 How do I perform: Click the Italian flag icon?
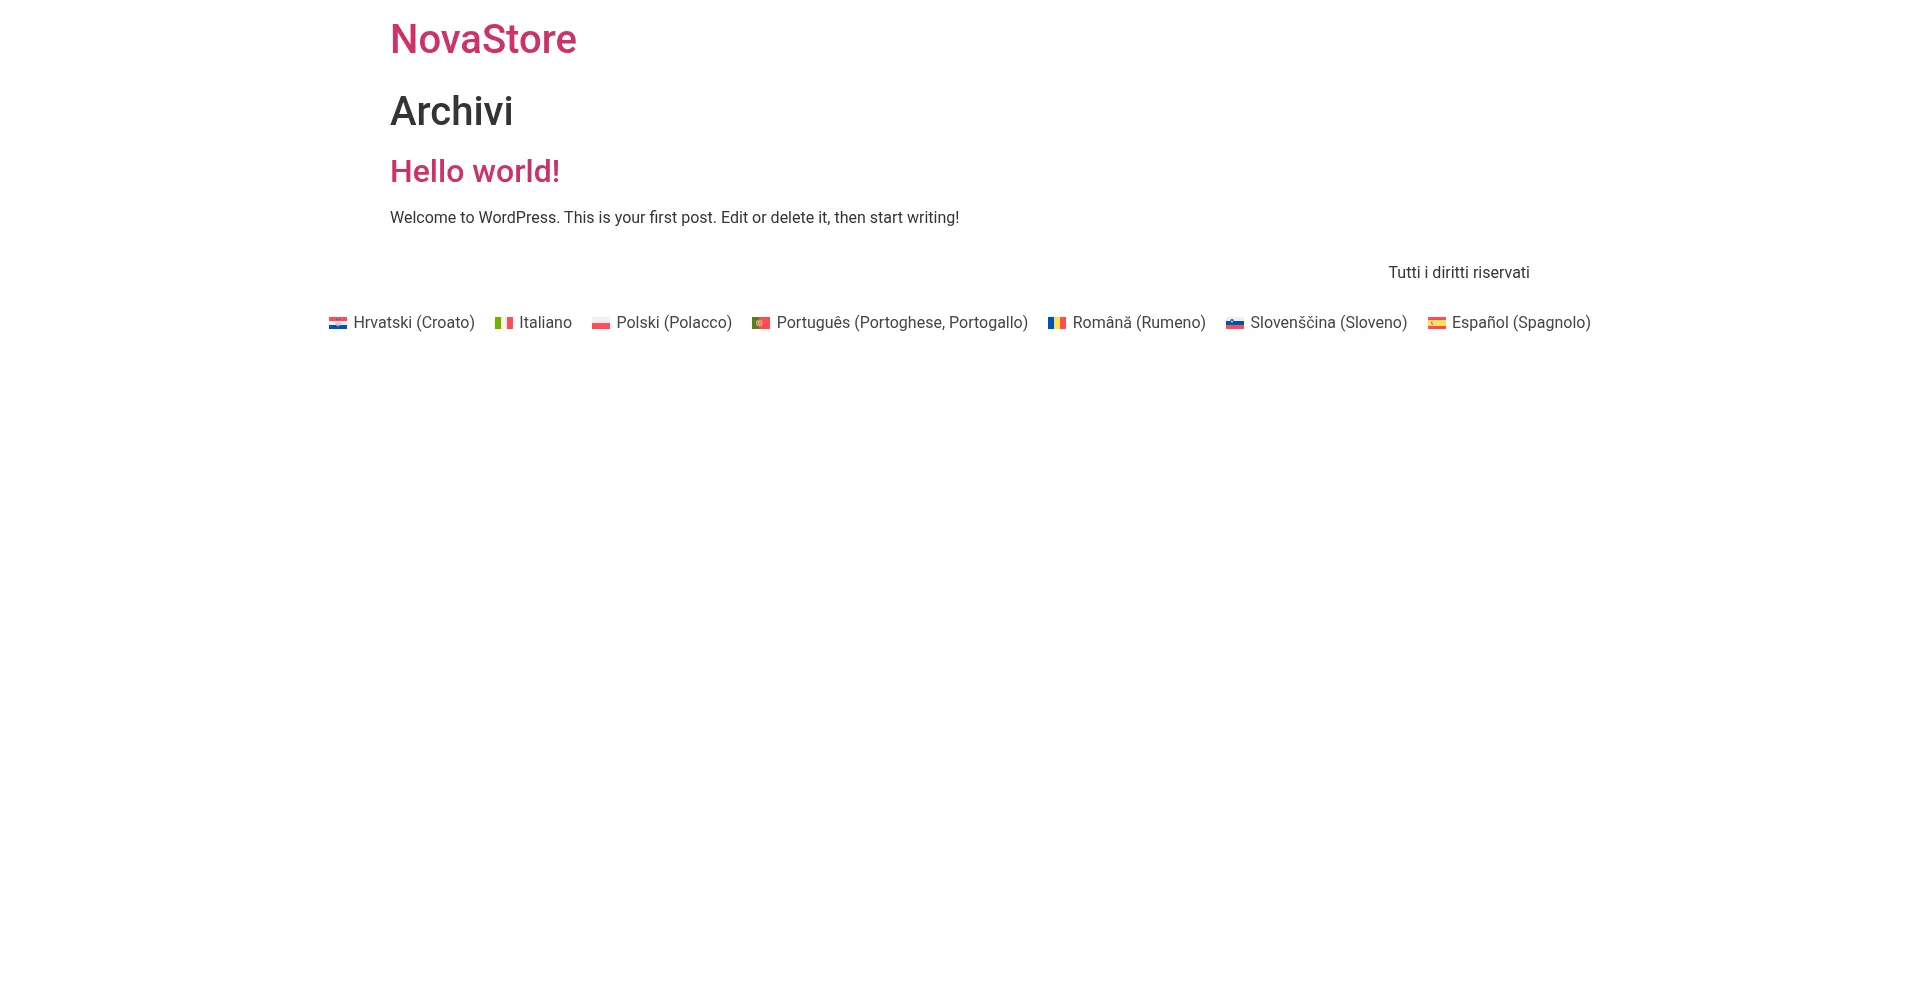click(x=503, y=323)
